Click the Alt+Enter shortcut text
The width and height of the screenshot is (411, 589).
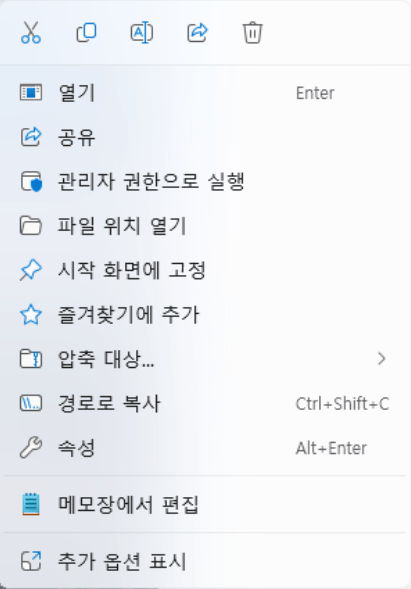click(x=331, y=448)
